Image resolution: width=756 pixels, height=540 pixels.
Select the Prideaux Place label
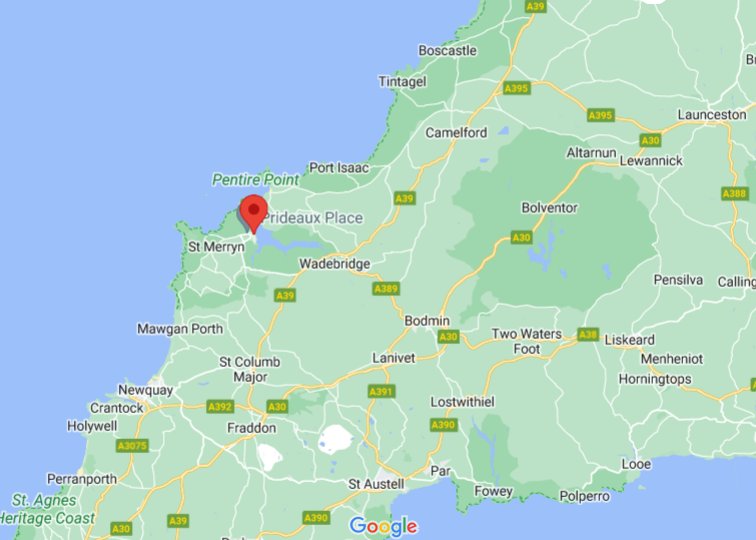[x=312, y=218]
